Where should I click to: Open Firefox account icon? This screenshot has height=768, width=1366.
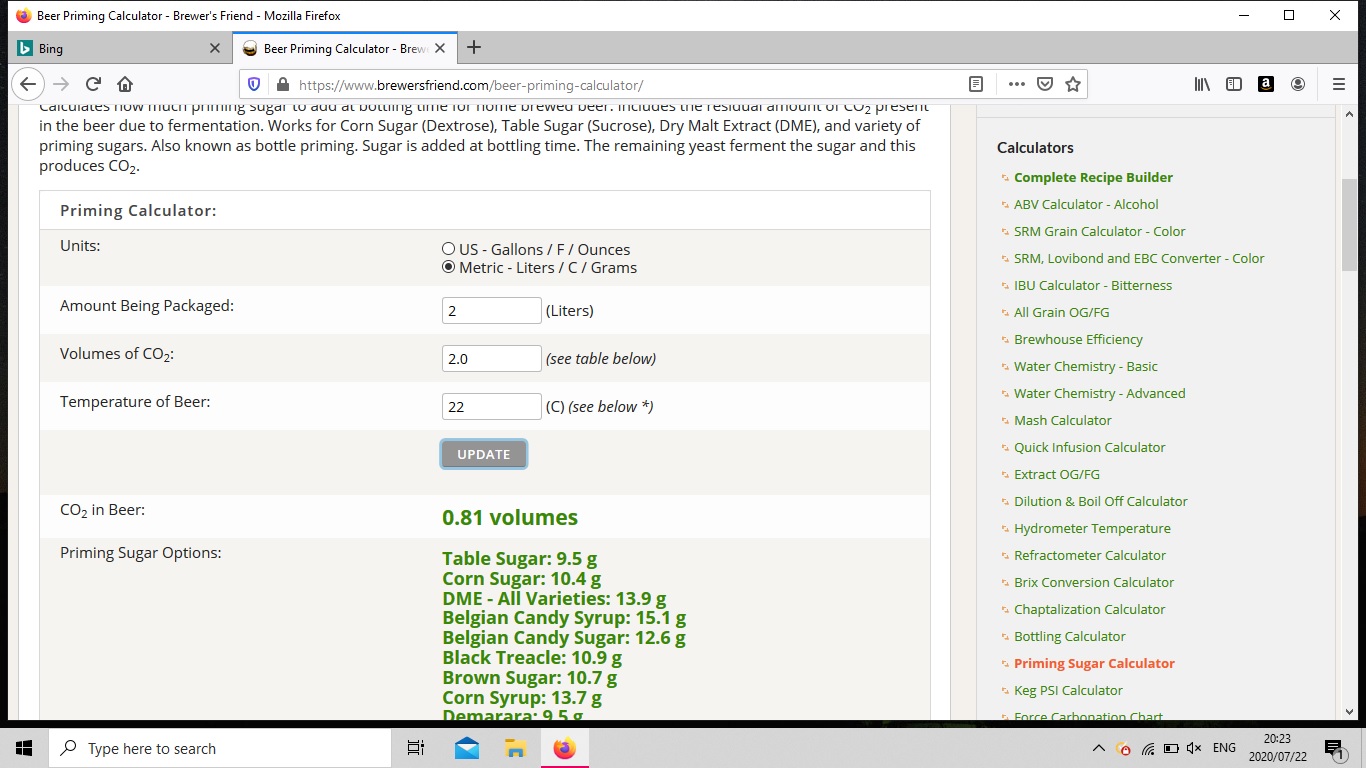pos(1298,85)
